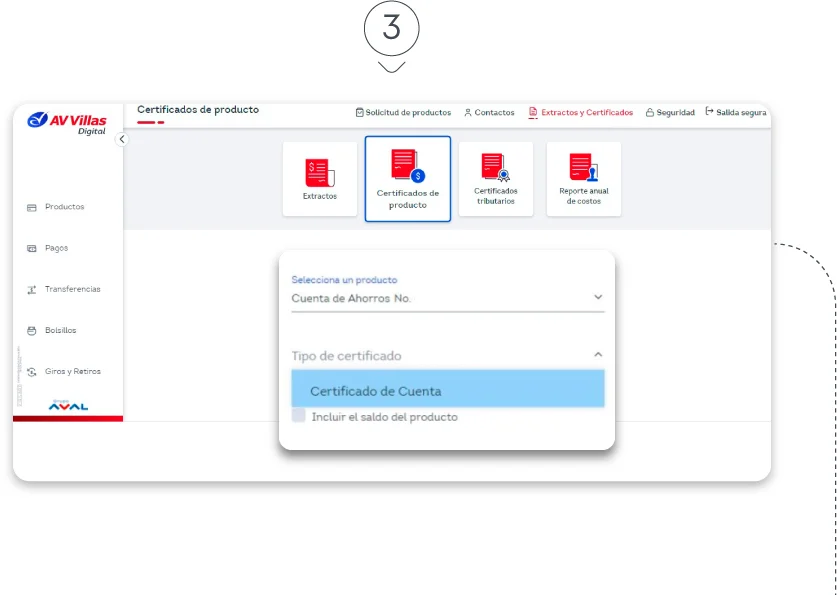Enable Incluir el saldo del producto
837x595 pixels.
296,417
